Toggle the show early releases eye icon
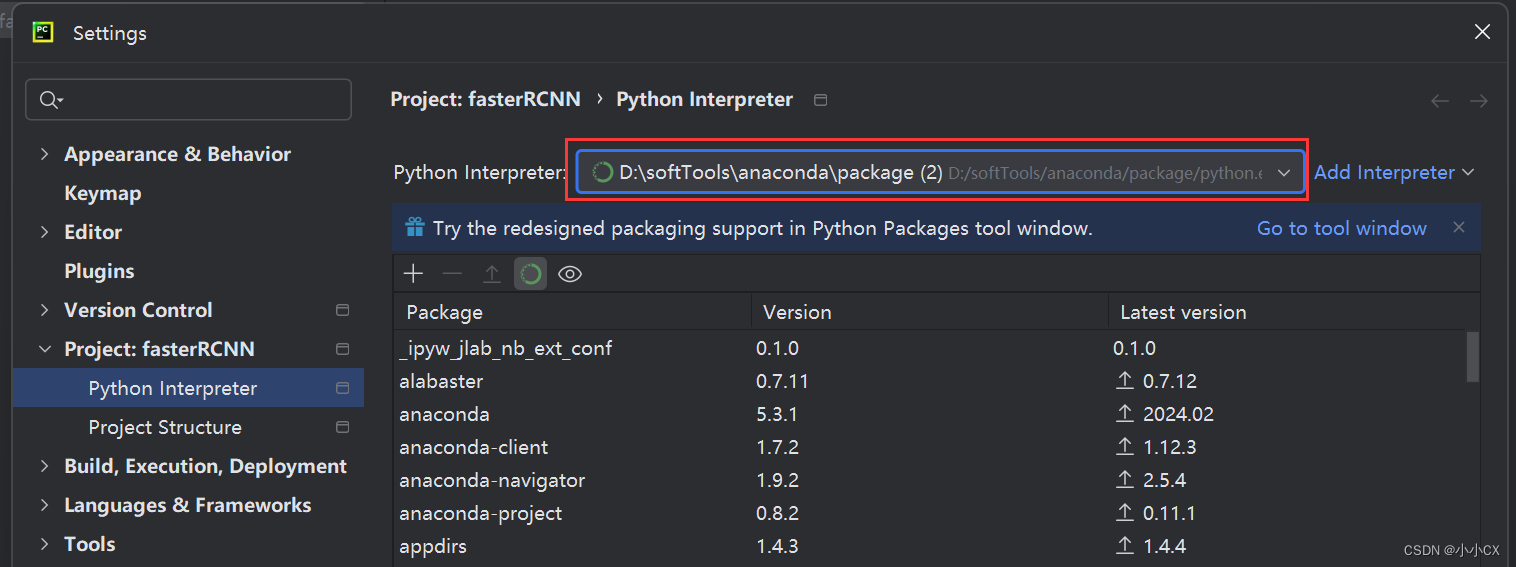This screenshot has height=567, width=1516. [570, 274]
